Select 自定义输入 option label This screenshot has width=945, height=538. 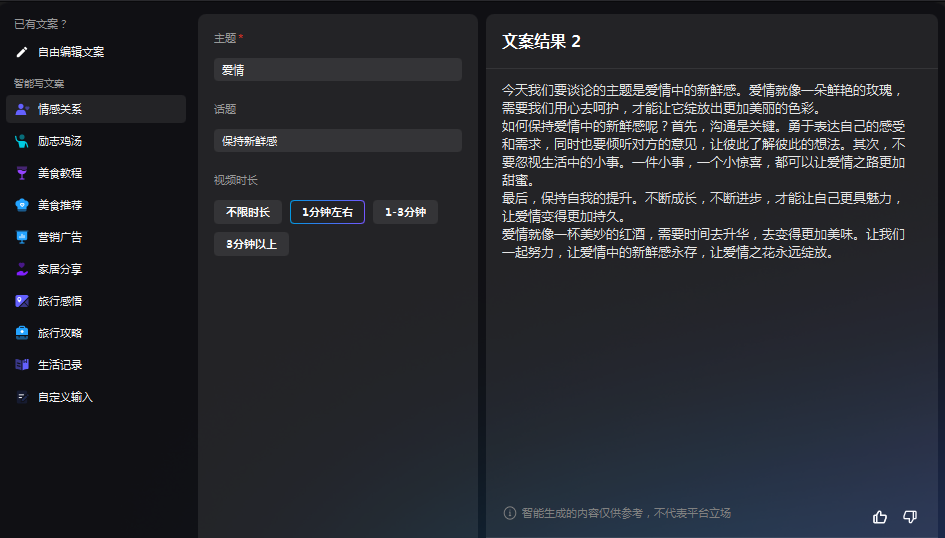[65, 396]
